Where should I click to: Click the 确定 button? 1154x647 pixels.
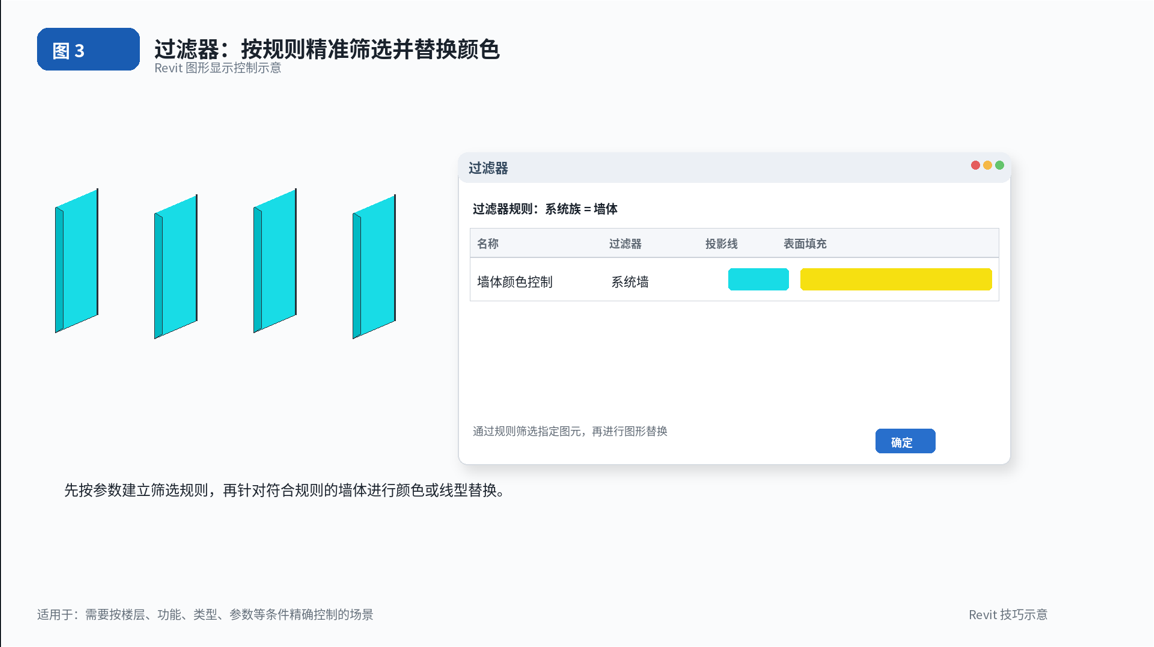click(905, 441)
